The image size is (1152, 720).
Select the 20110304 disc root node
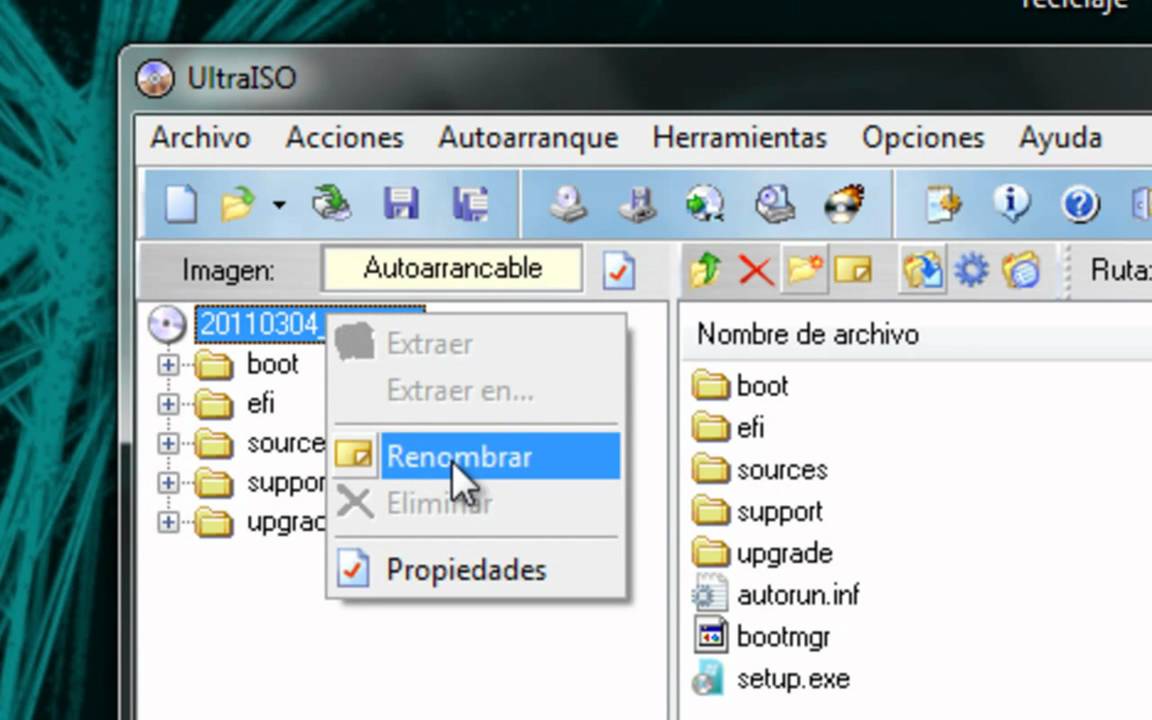click(261, 324)
